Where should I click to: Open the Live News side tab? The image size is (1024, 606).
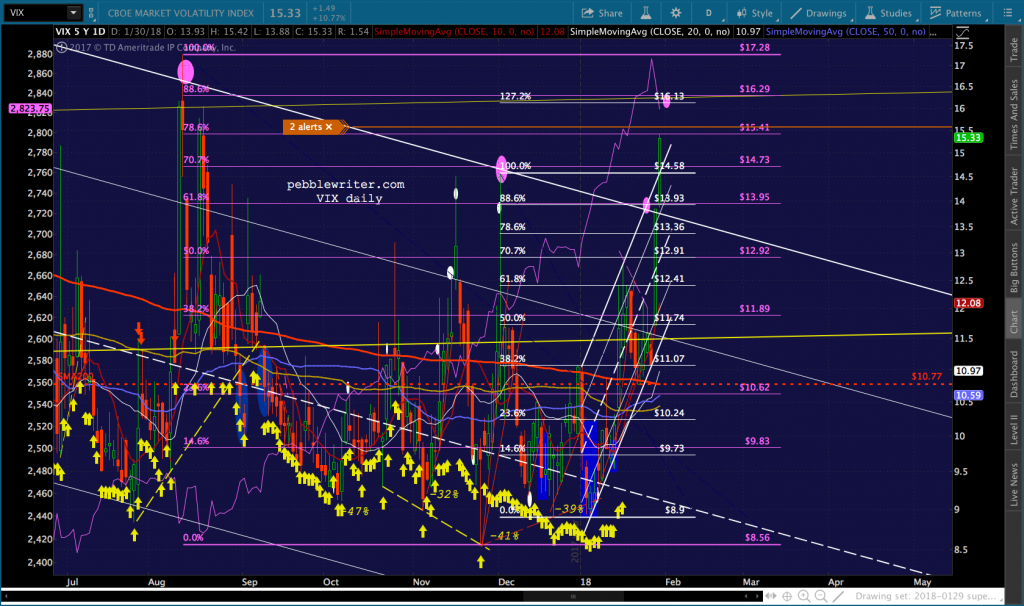(x=1014, y=484)
